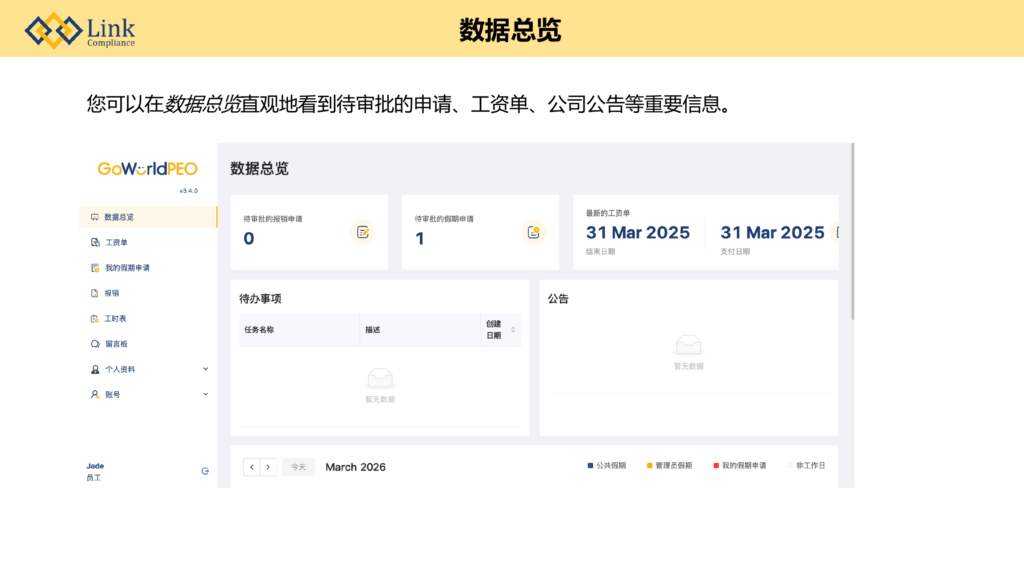Viewport: 1024px width, 576px height.
Task: Click the GoWorldPEO logo
Action: [147, 169]
